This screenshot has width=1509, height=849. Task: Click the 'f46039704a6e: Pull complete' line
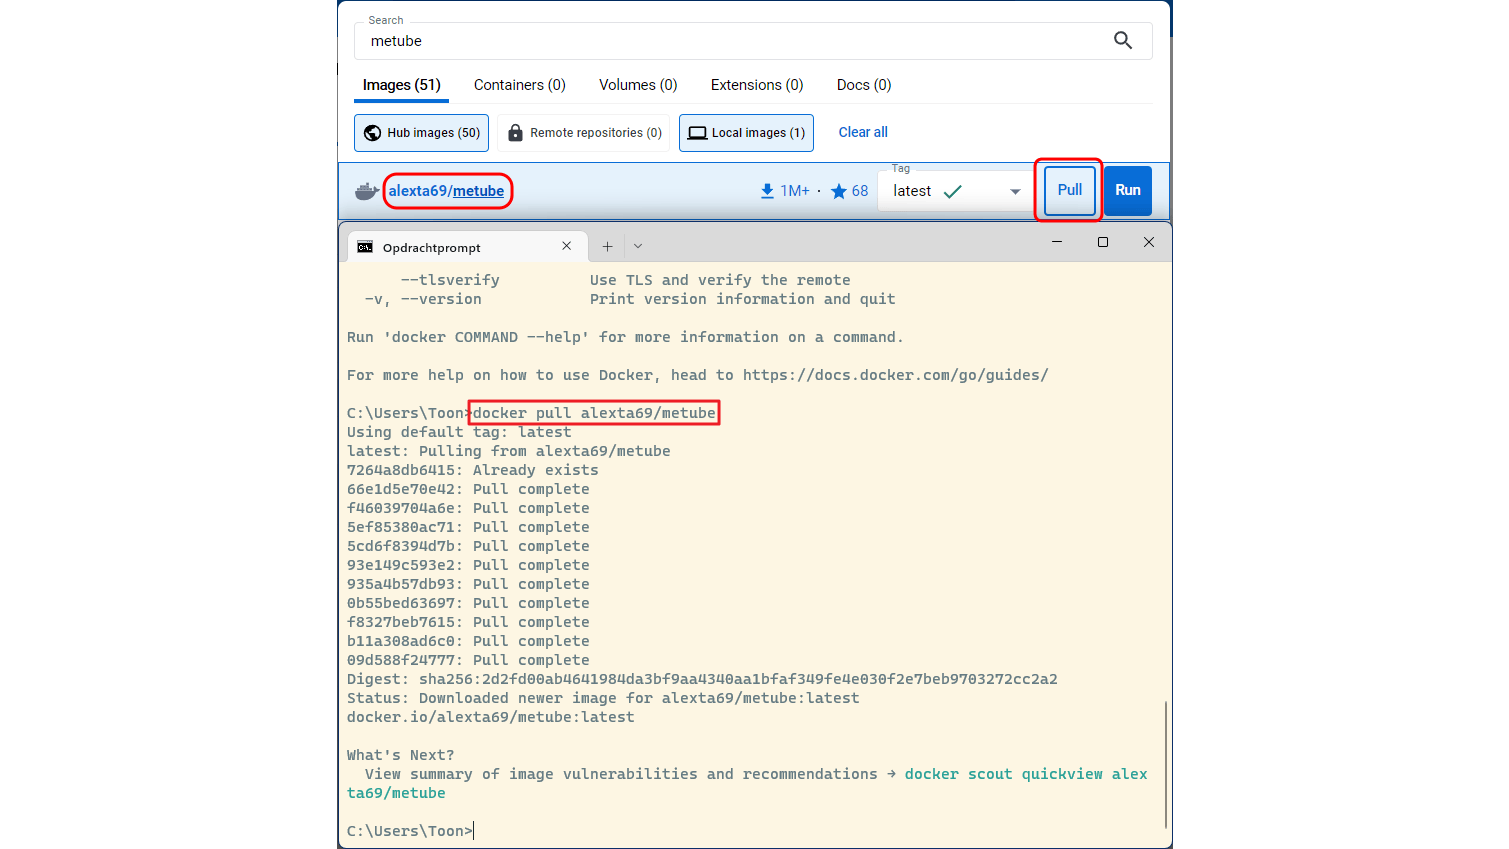click(468, 508)
